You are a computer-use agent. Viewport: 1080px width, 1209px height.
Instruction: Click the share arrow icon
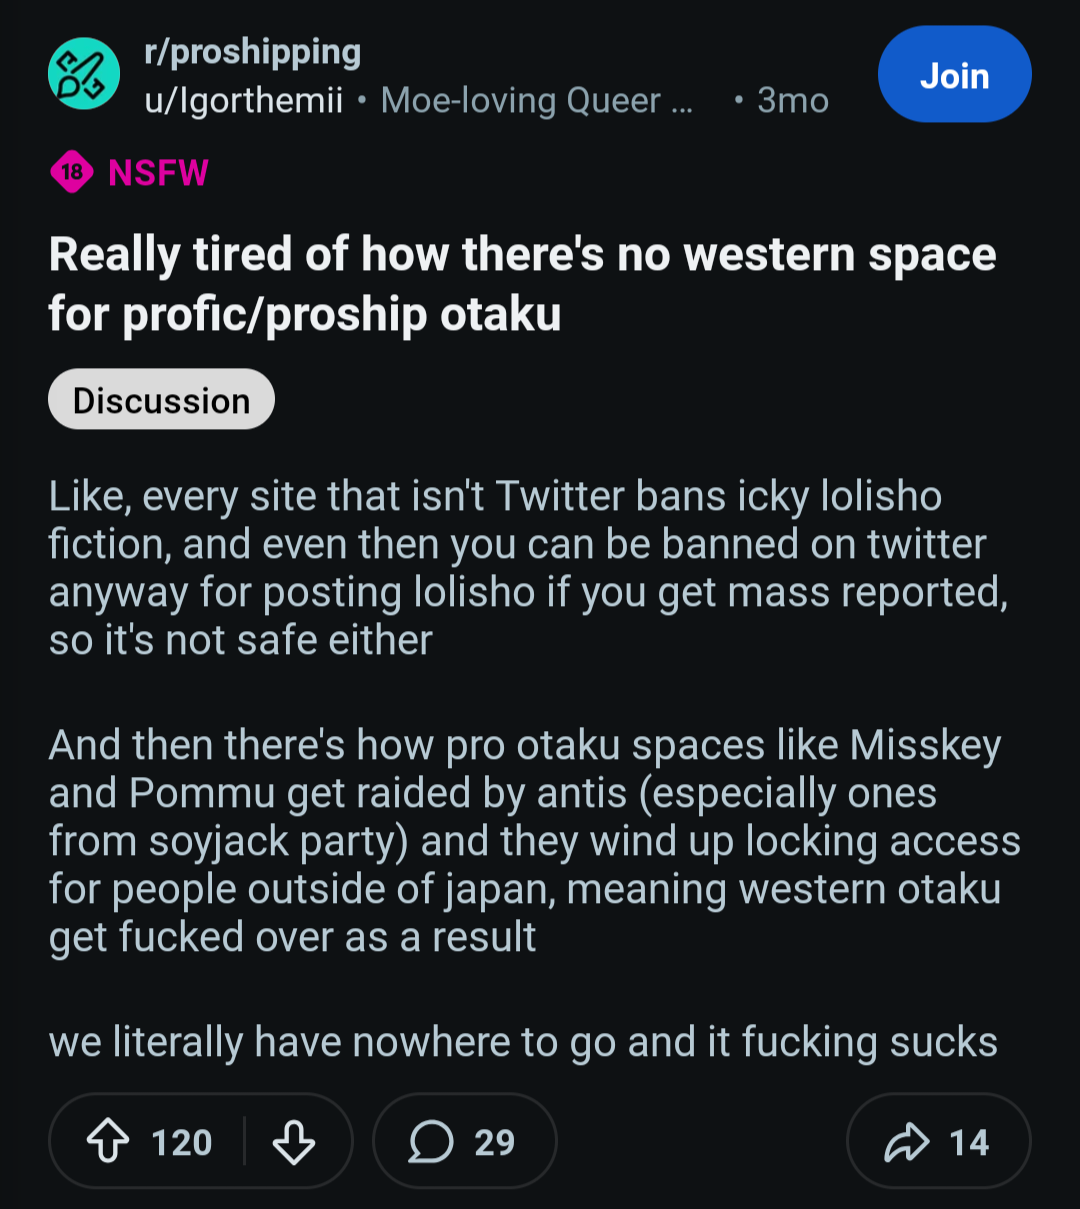[907, 1142]
